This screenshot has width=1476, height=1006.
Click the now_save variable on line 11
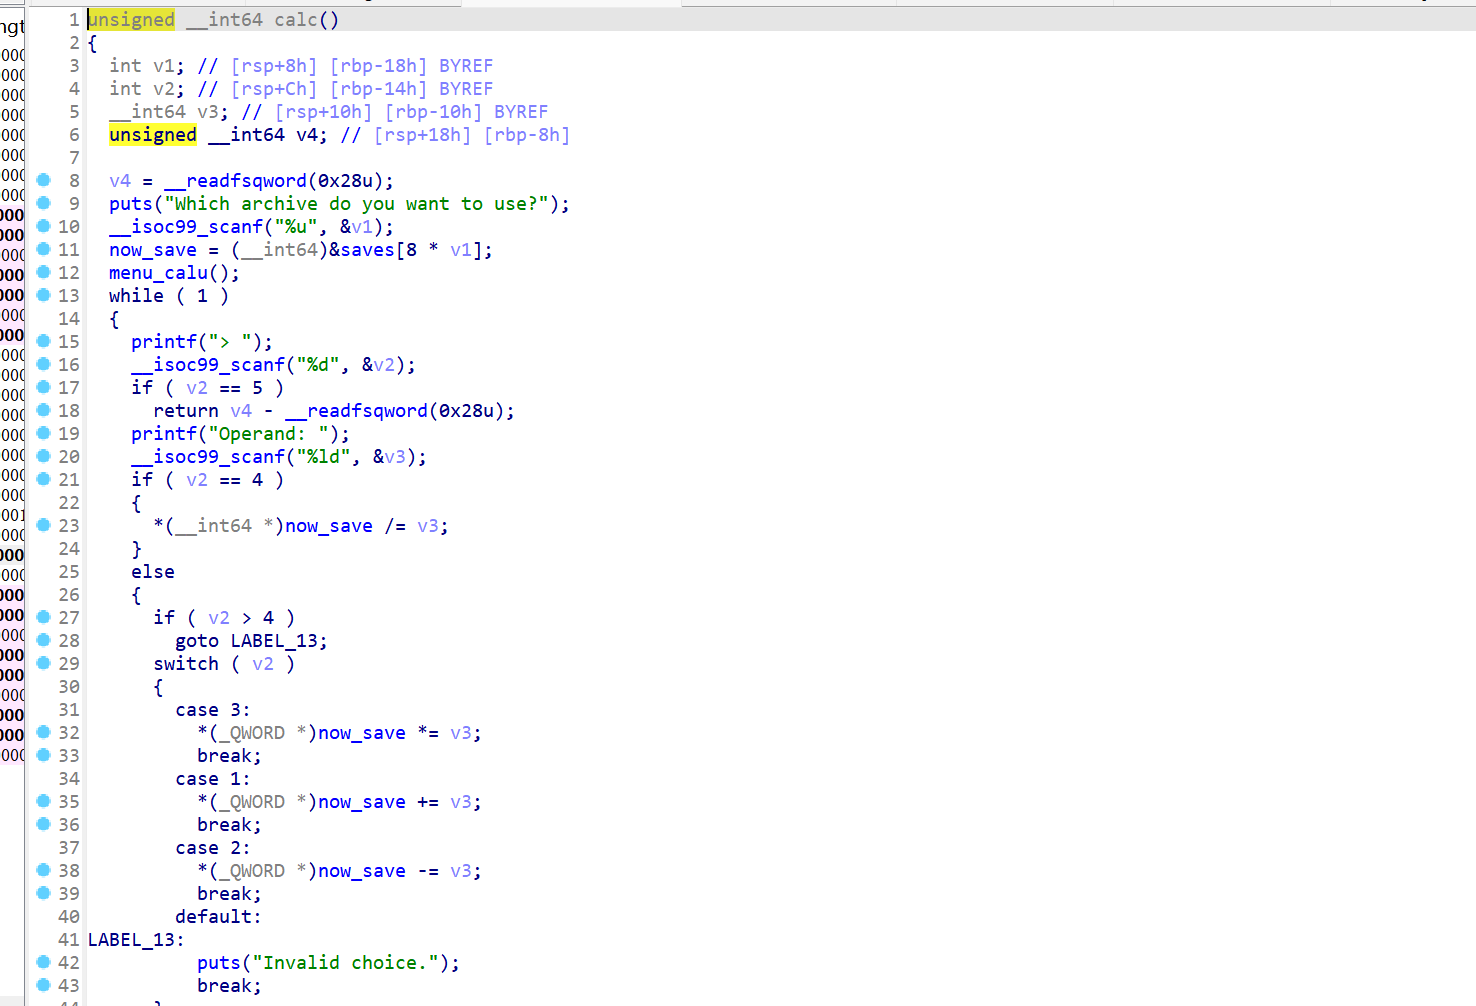click(x=153, y=250)
